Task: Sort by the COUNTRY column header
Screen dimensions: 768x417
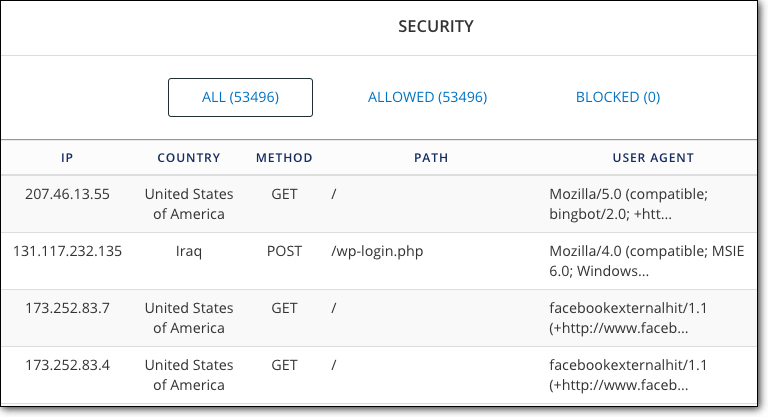Action: pyautogui.click(x=189, y=158)
